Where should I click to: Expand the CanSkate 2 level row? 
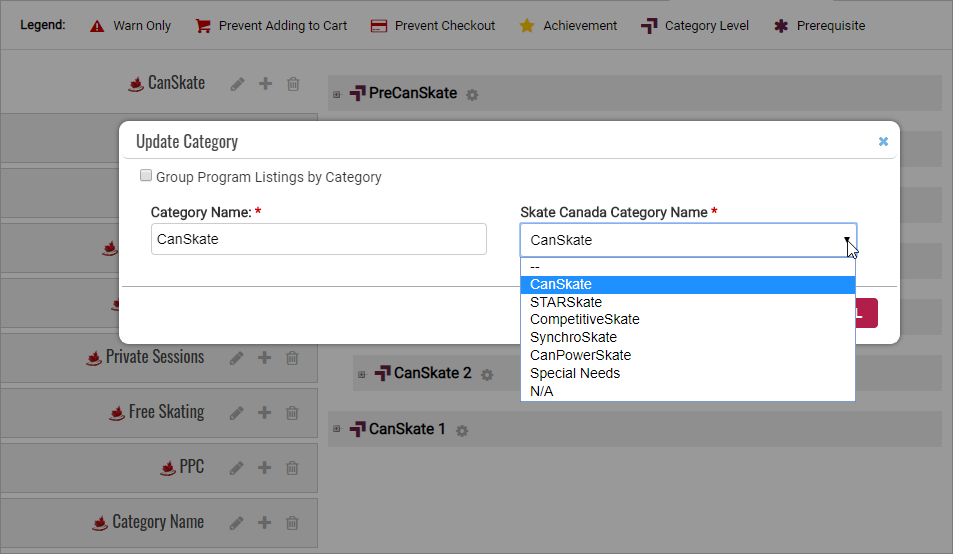tap(361, 374)
